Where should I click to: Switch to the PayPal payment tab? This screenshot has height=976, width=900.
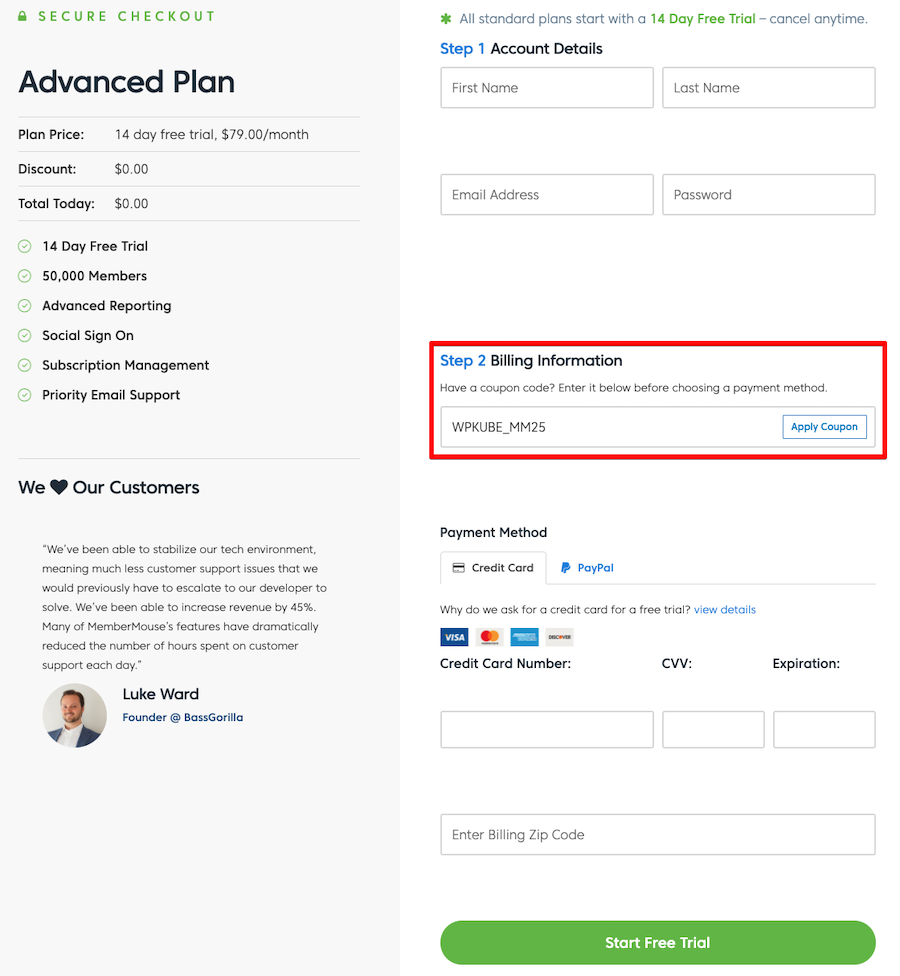[587, 568]
